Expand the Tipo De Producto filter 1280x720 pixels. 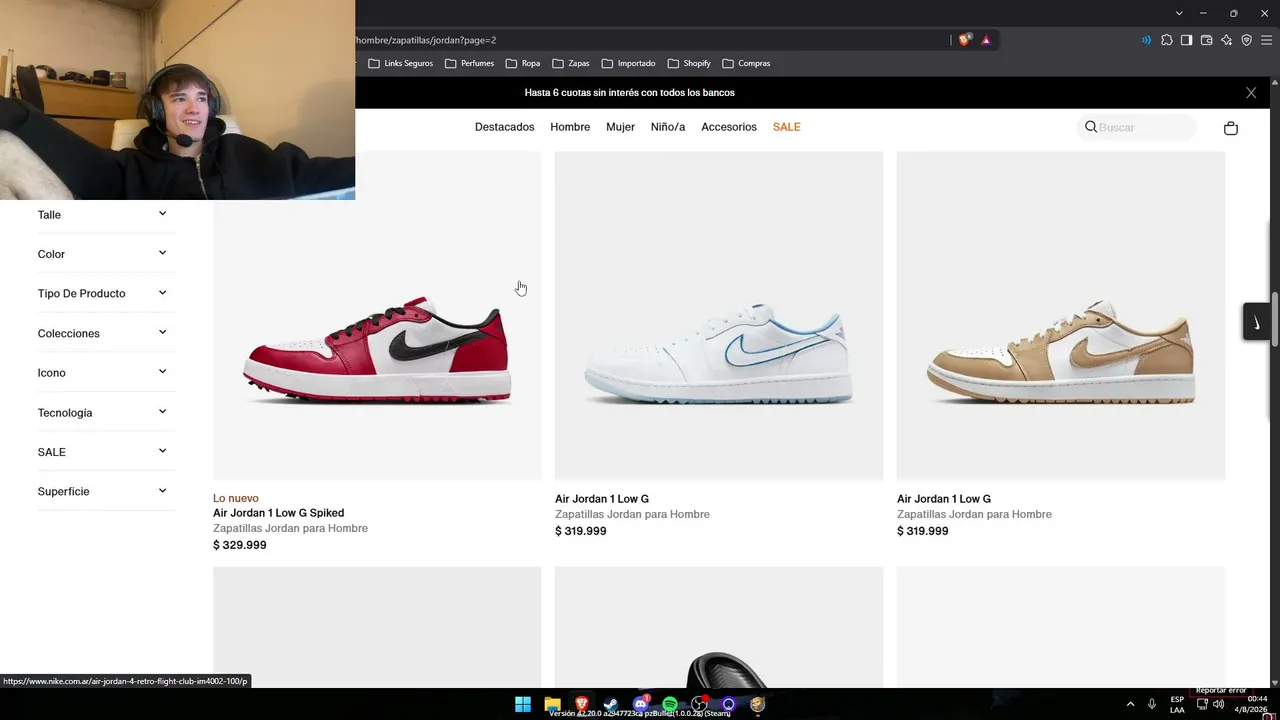click(x=106, y=293)
